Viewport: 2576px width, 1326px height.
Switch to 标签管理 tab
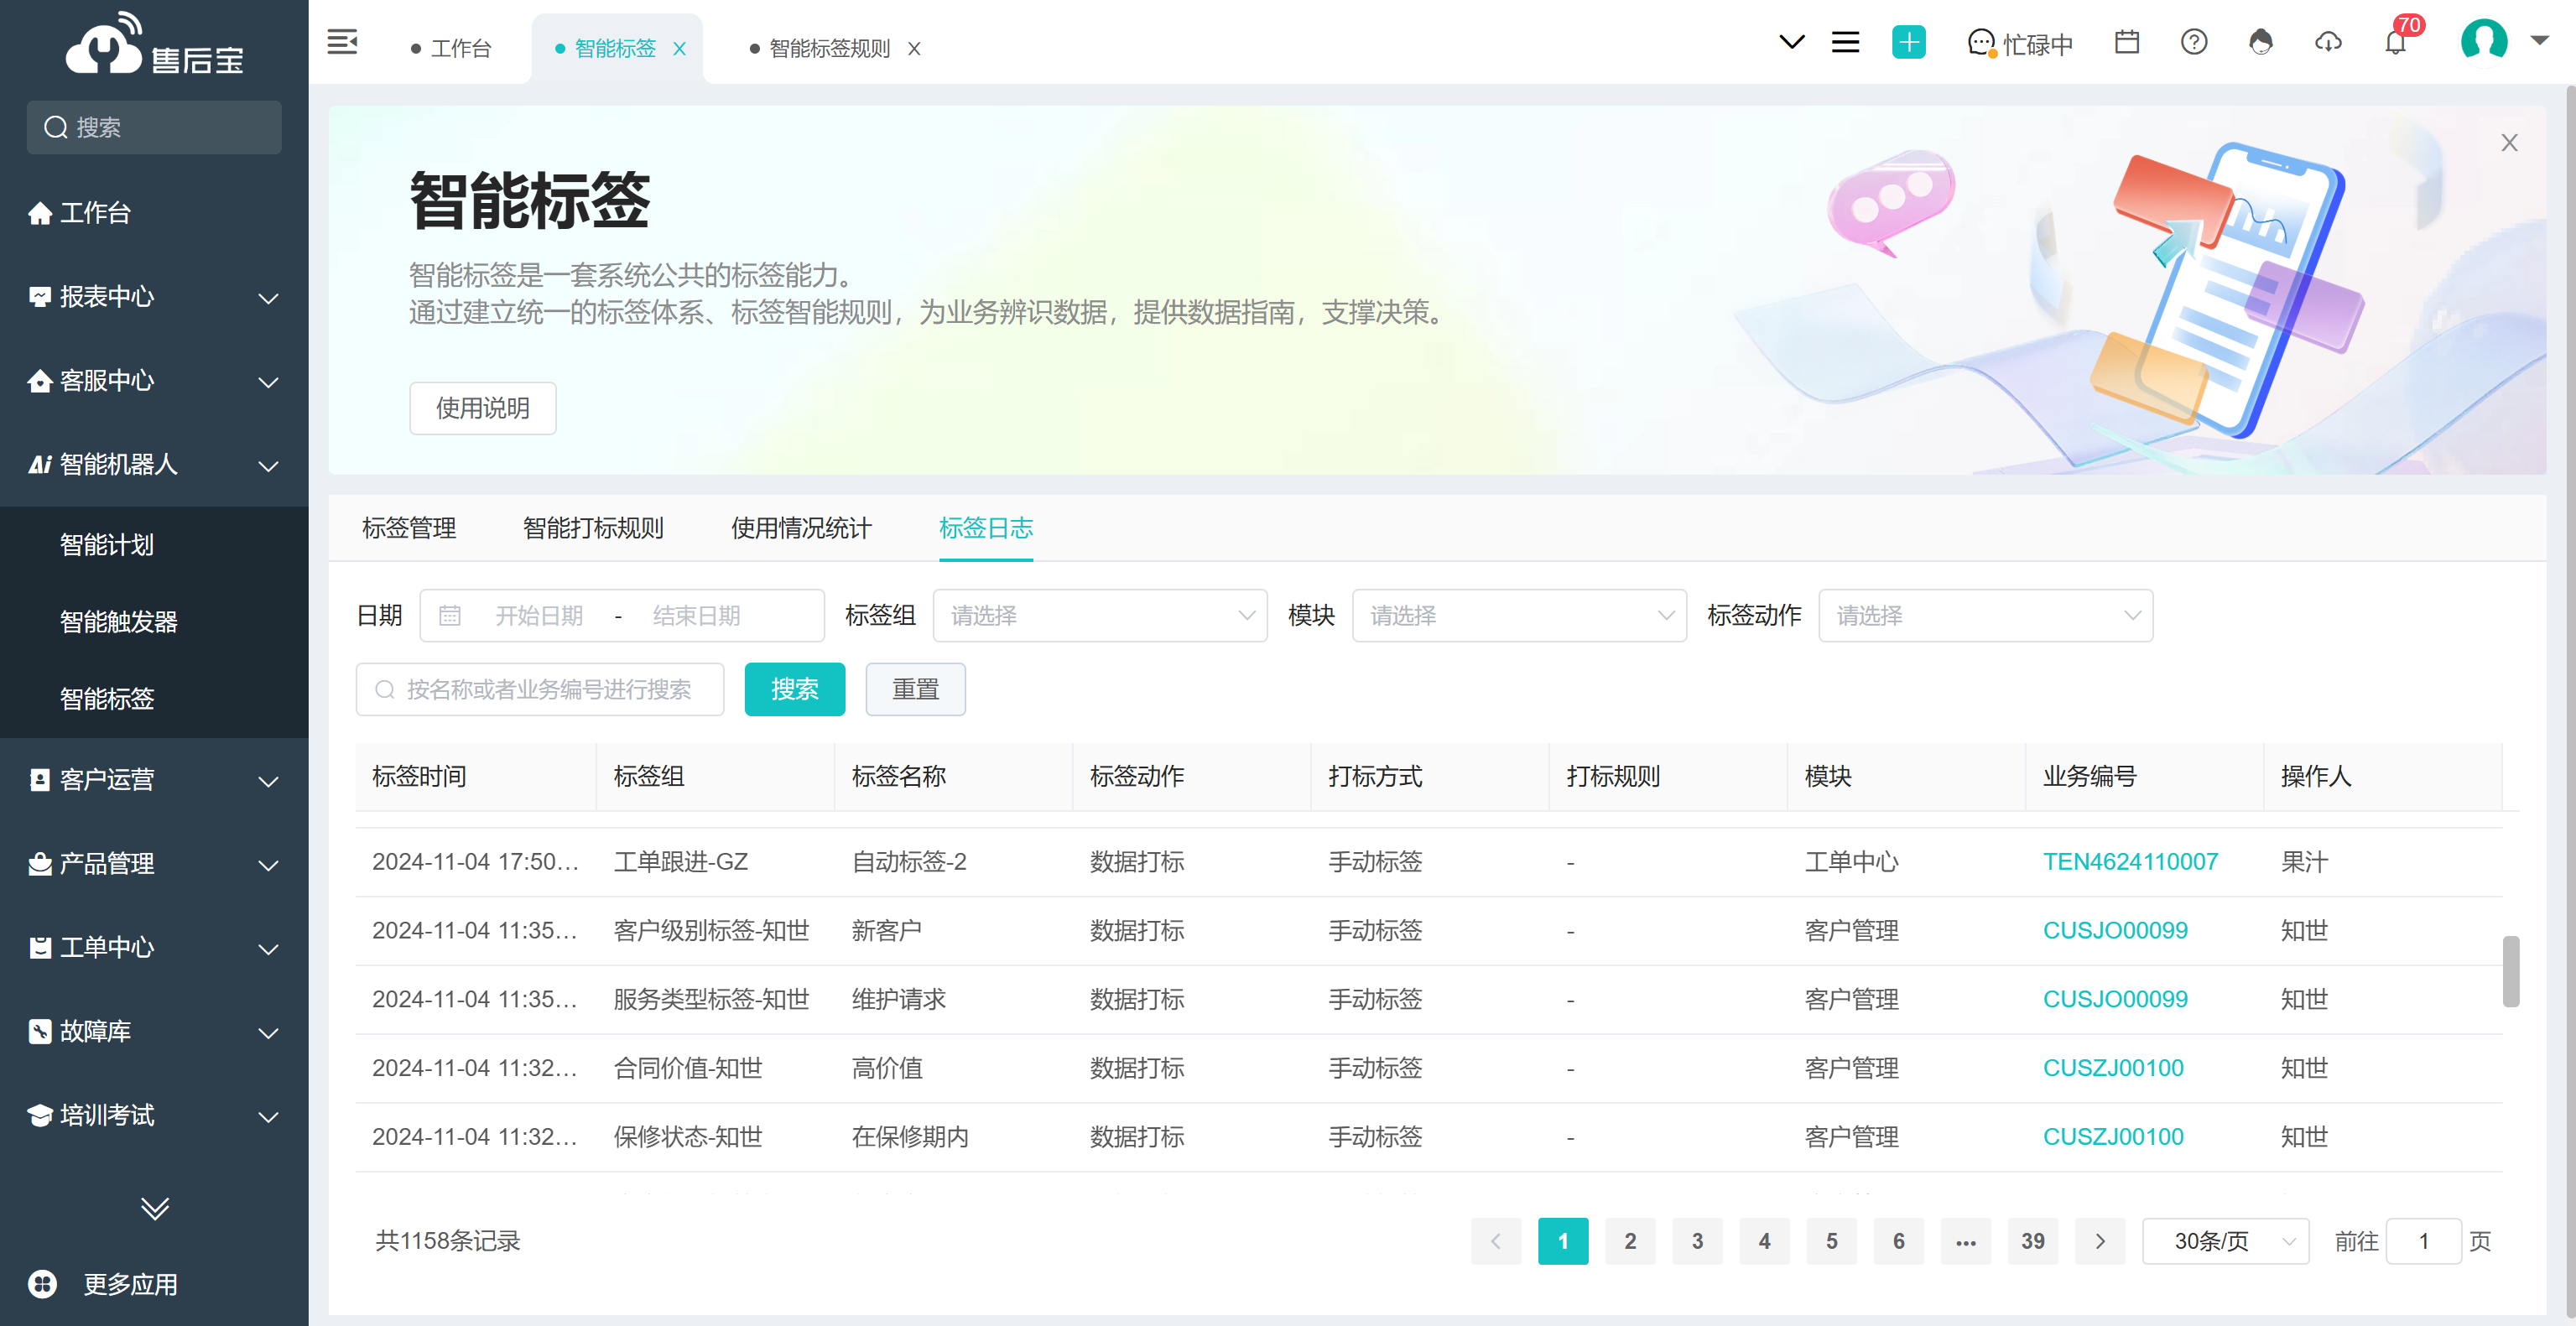tap(409, 528)
